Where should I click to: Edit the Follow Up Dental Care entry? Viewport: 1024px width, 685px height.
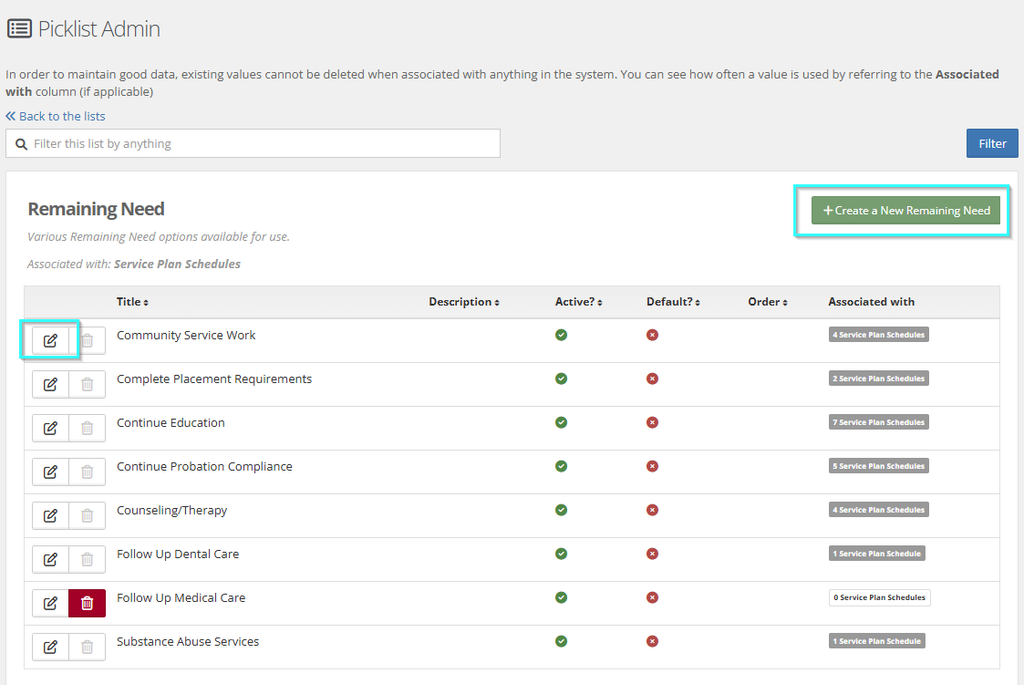(x=50, y=560)
